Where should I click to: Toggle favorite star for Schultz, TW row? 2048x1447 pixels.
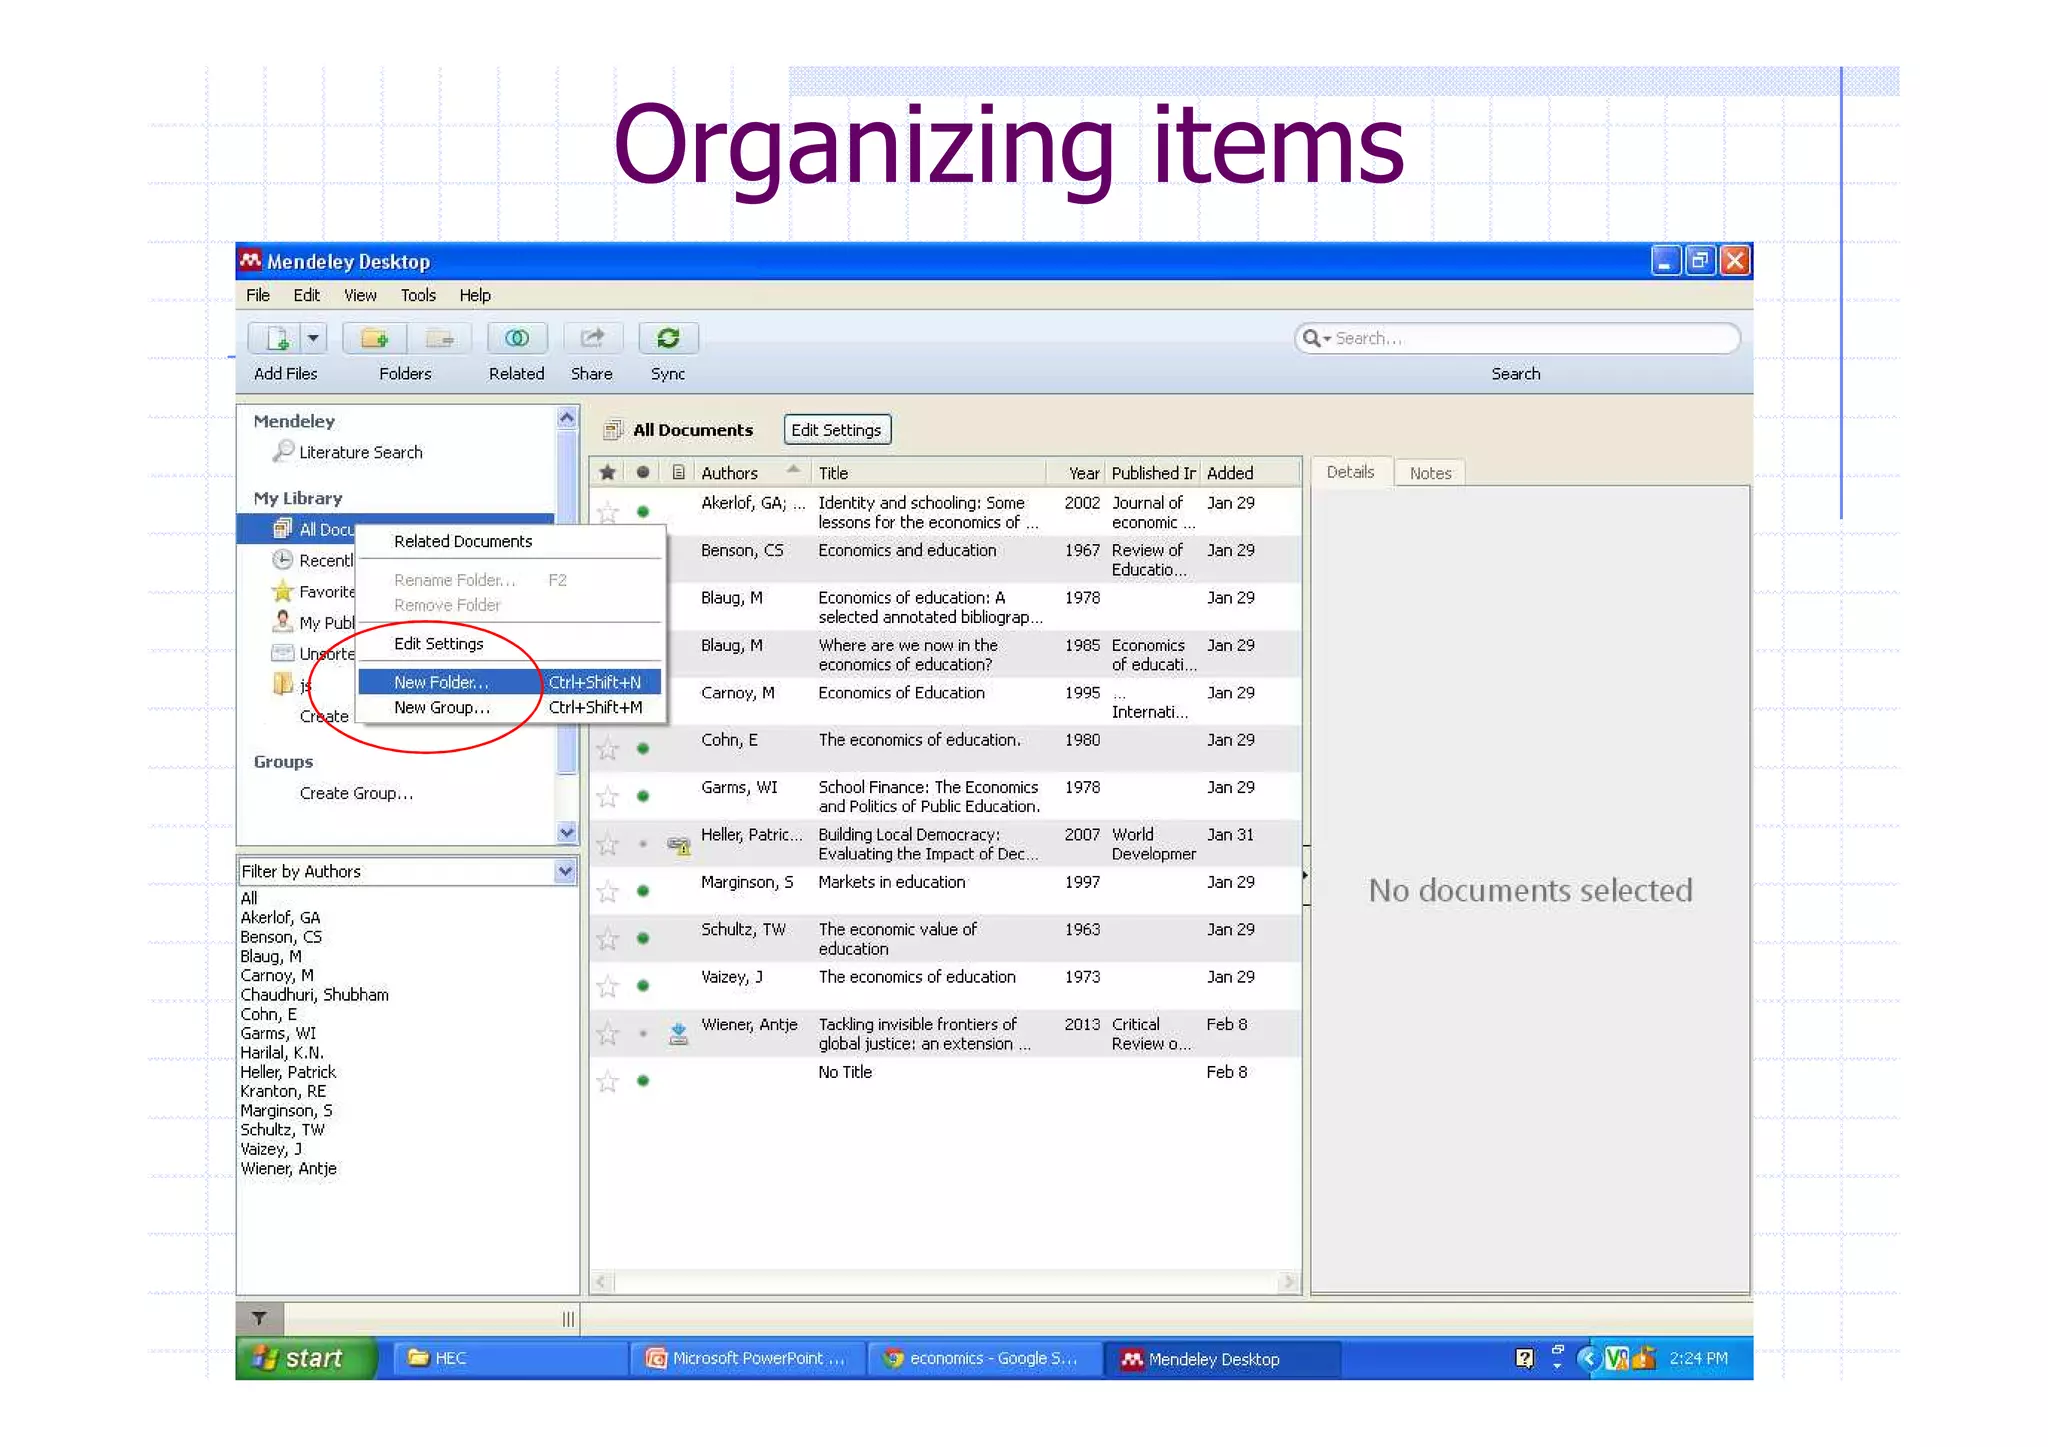click(x=608, y=939)
